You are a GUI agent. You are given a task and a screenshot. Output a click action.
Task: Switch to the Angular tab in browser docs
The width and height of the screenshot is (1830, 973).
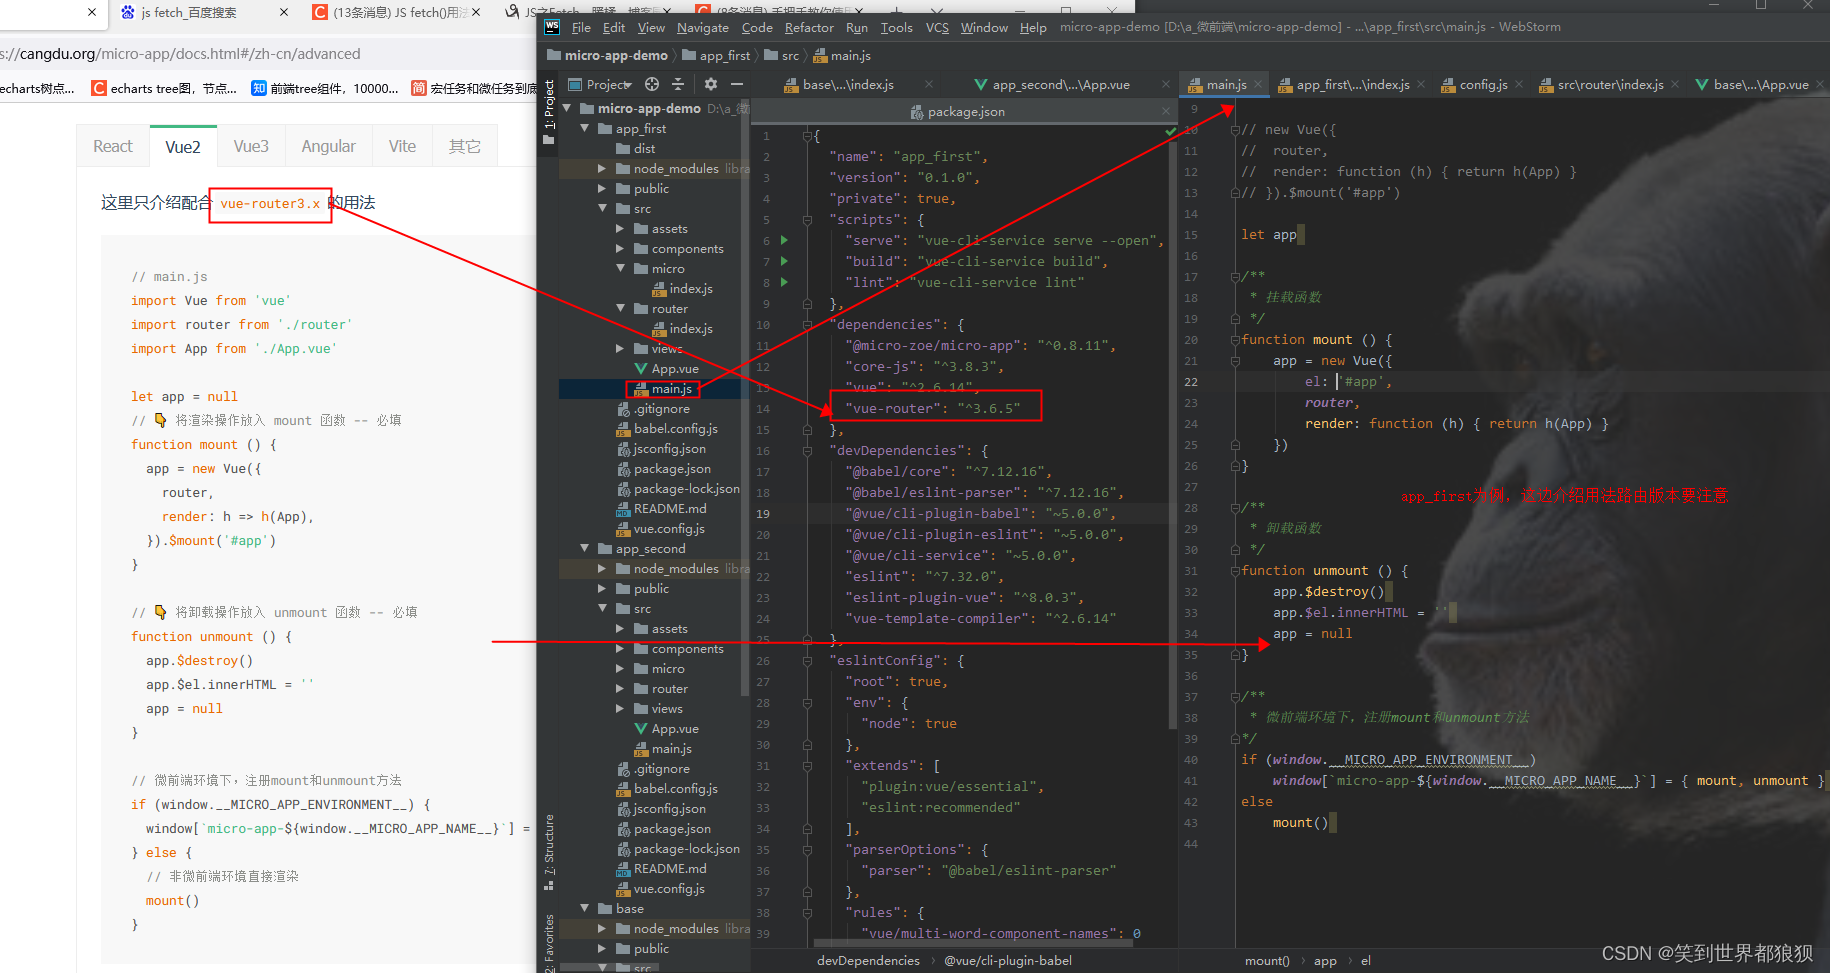[x=328, y=146]
